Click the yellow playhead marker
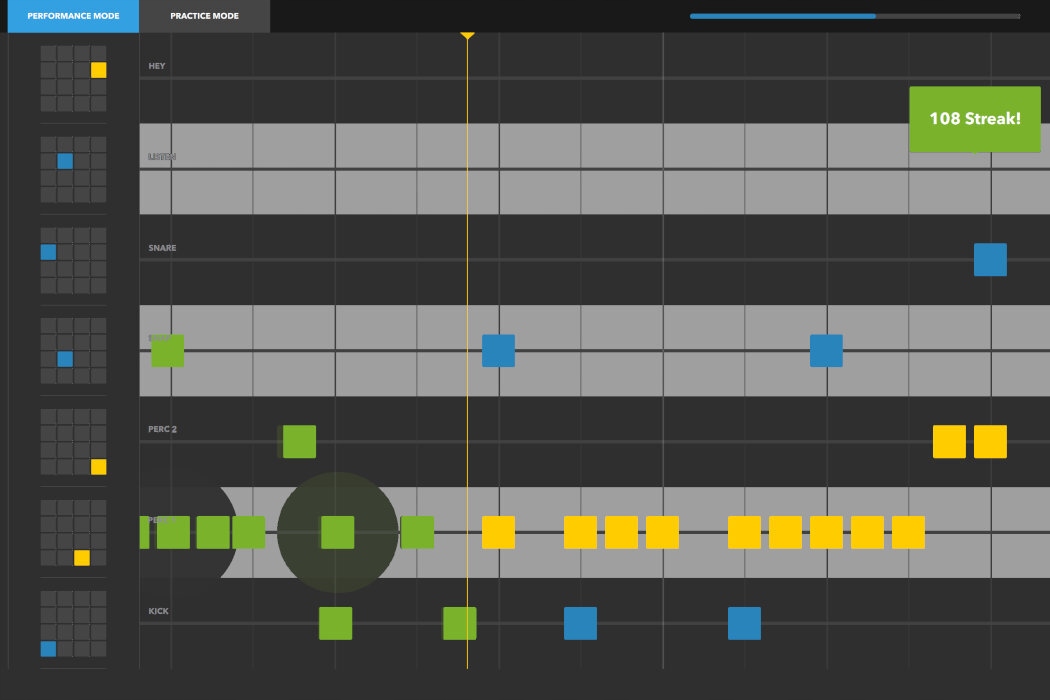1050x700 pixels. pos(467,36)
